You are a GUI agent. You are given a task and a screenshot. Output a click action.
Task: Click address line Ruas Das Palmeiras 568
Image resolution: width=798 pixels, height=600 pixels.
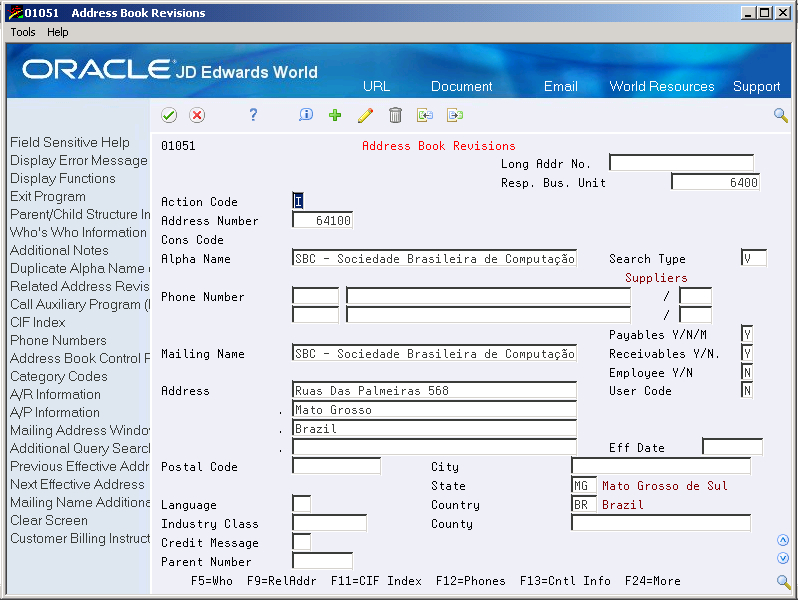pos(435,390)
